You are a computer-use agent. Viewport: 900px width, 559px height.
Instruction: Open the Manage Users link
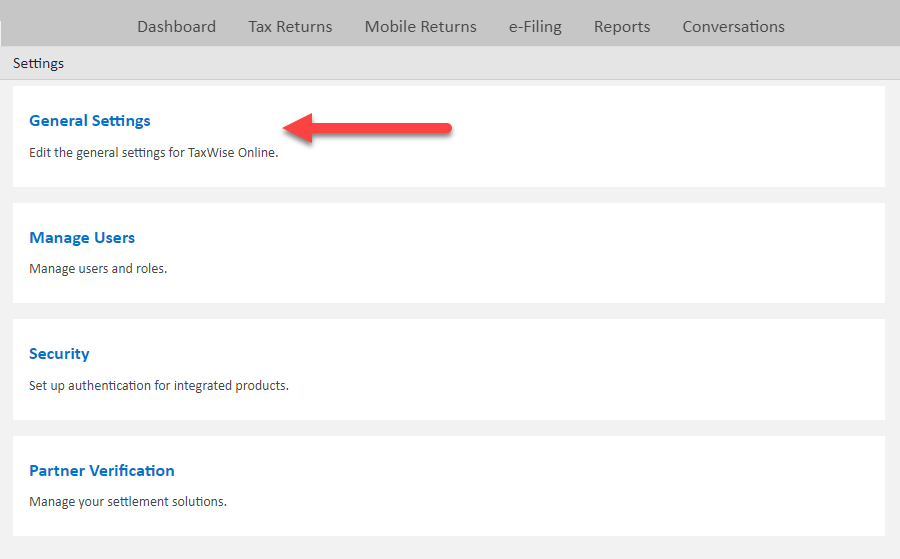pyautogui.click(x=82, y=238)
